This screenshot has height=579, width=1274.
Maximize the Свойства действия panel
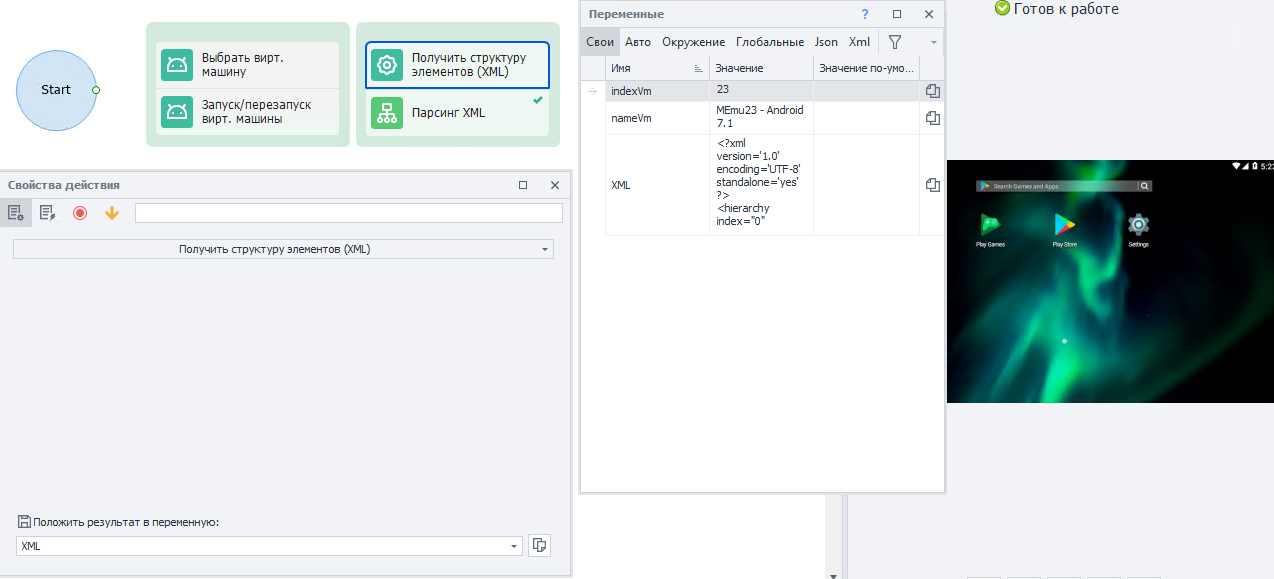(523, 185)
